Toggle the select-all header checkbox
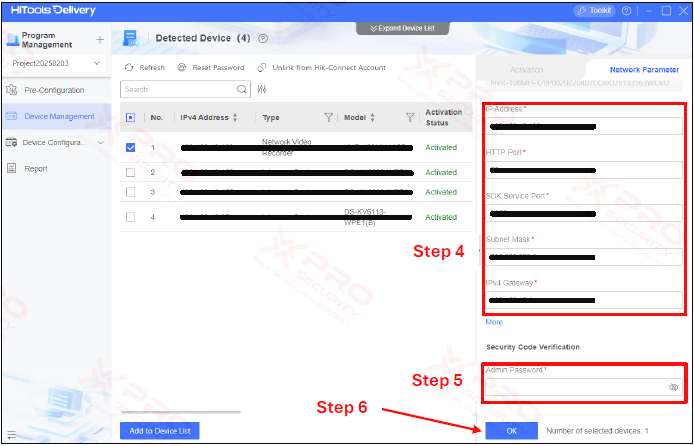The width and height of the screenshot is (694, 446). (131, 118)
